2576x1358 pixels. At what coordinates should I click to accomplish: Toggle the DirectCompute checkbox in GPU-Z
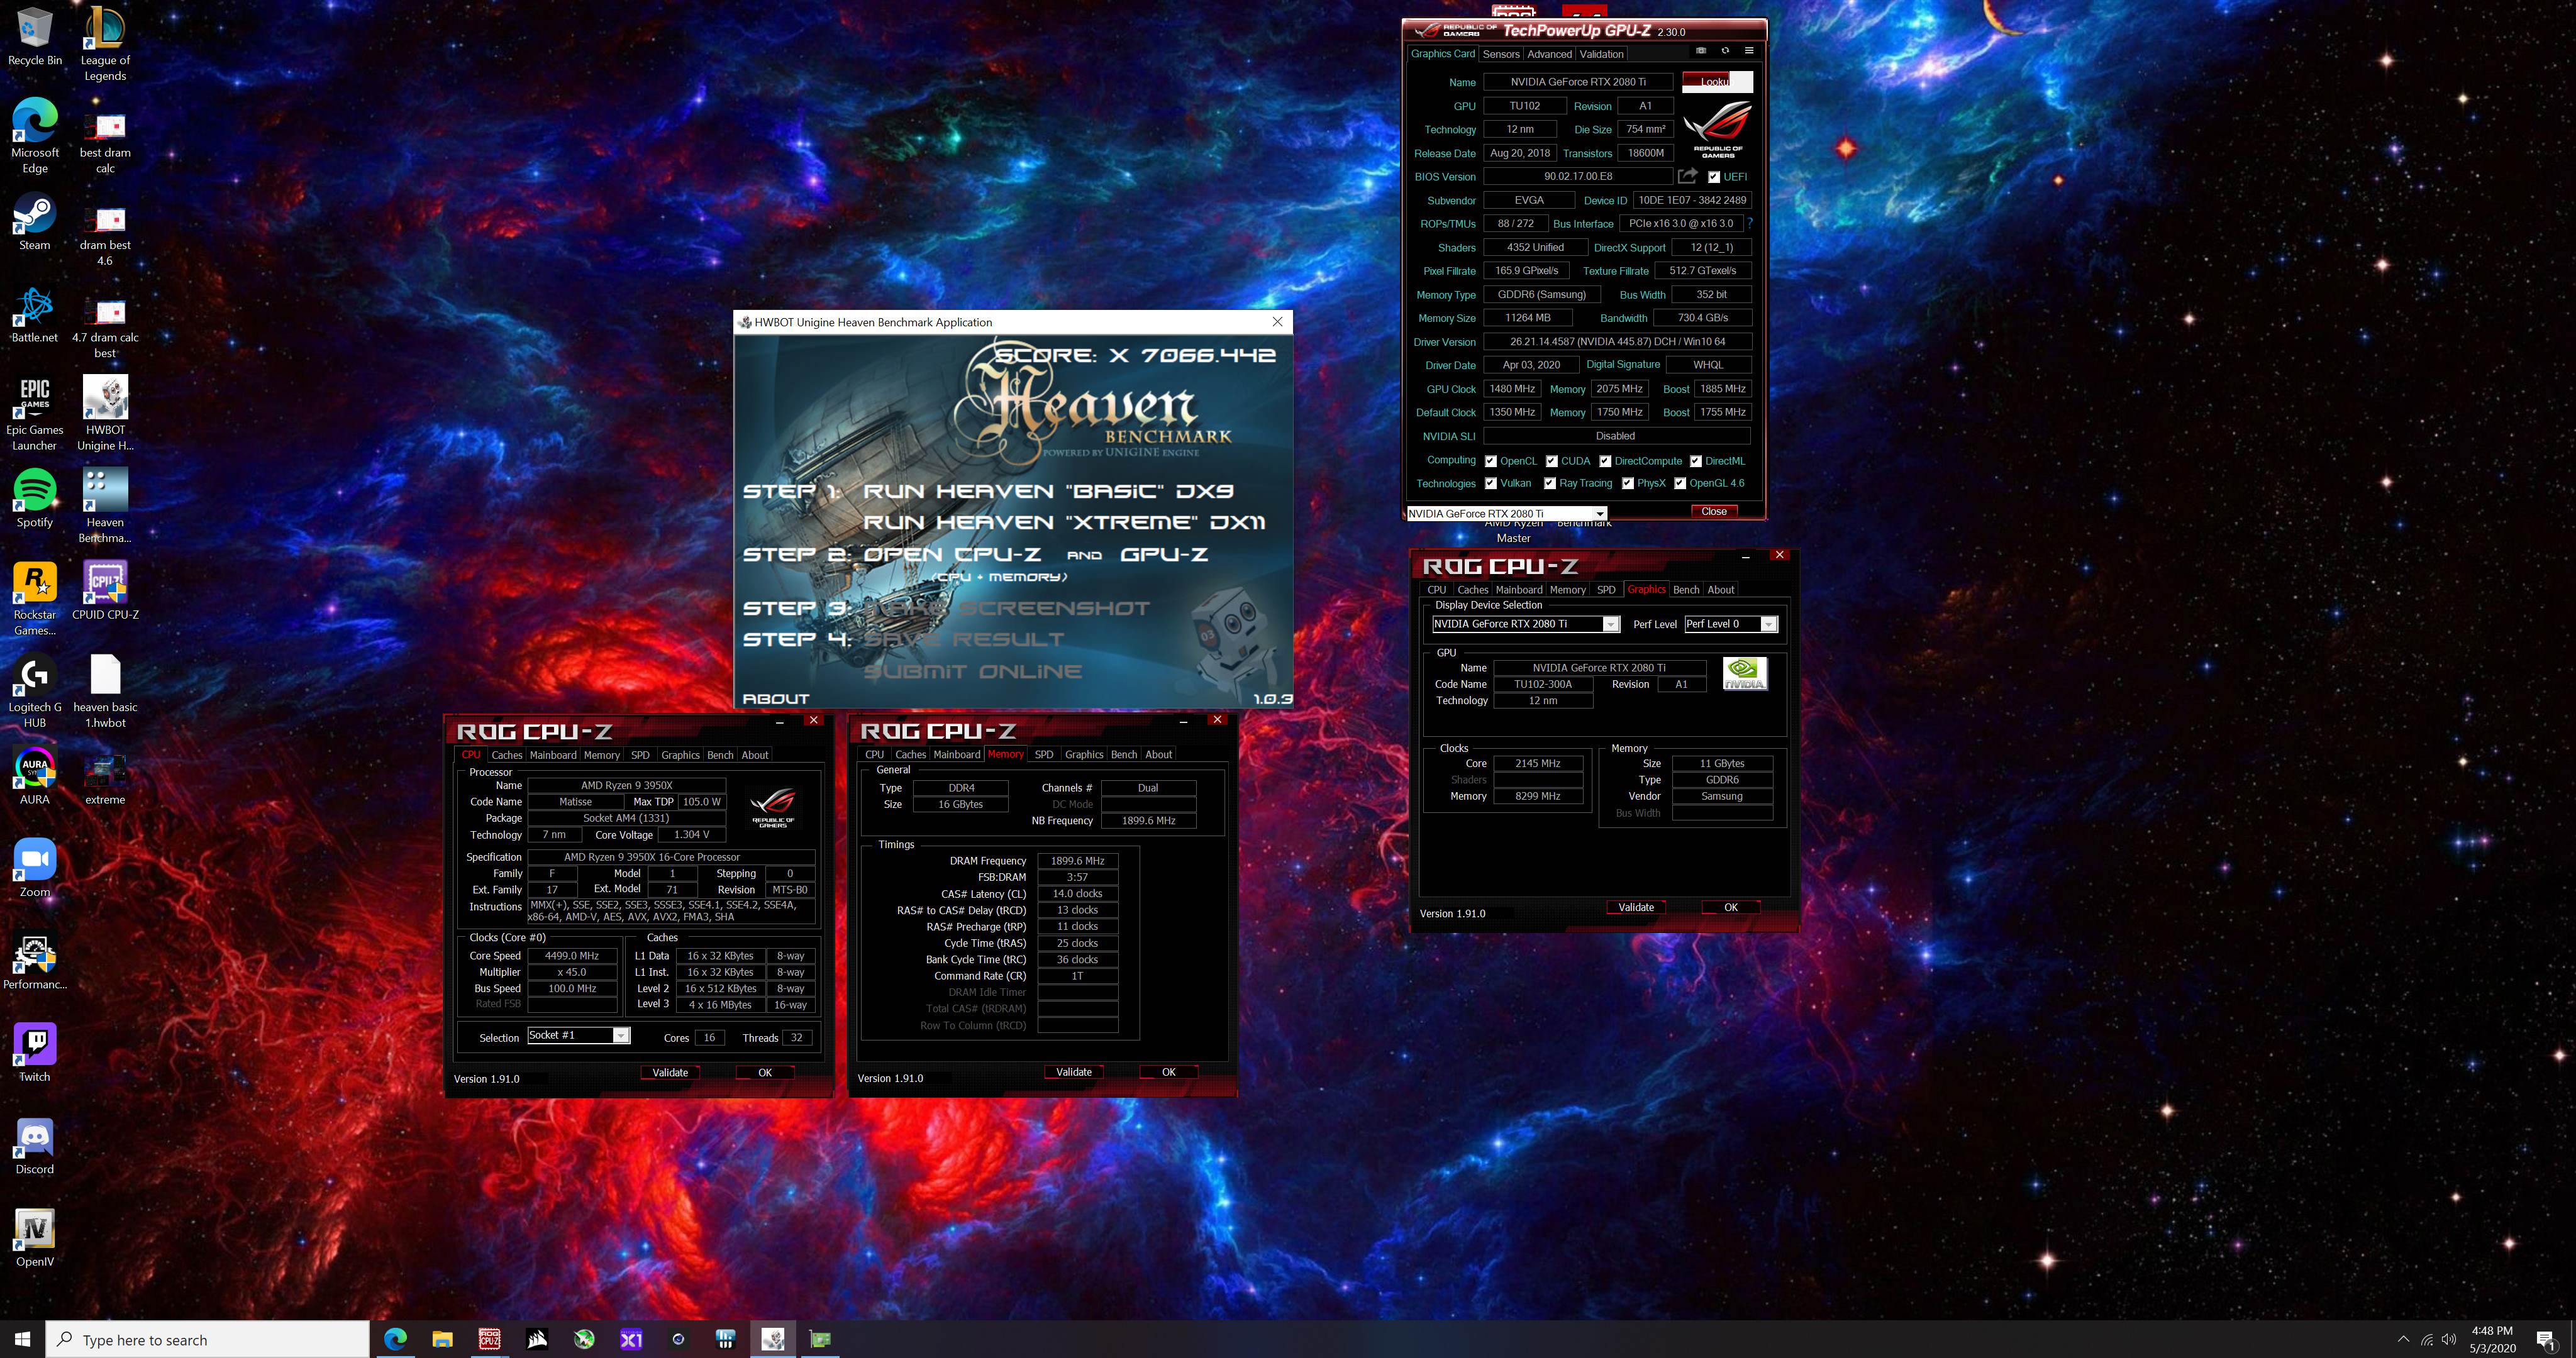coord(1605,461)
